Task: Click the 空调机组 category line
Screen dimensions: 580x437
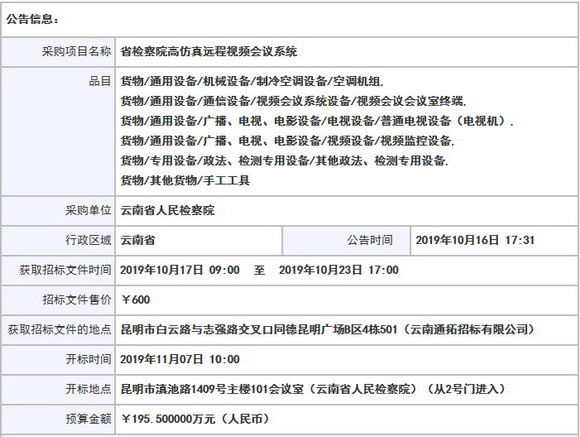Action: pos(252,81)
